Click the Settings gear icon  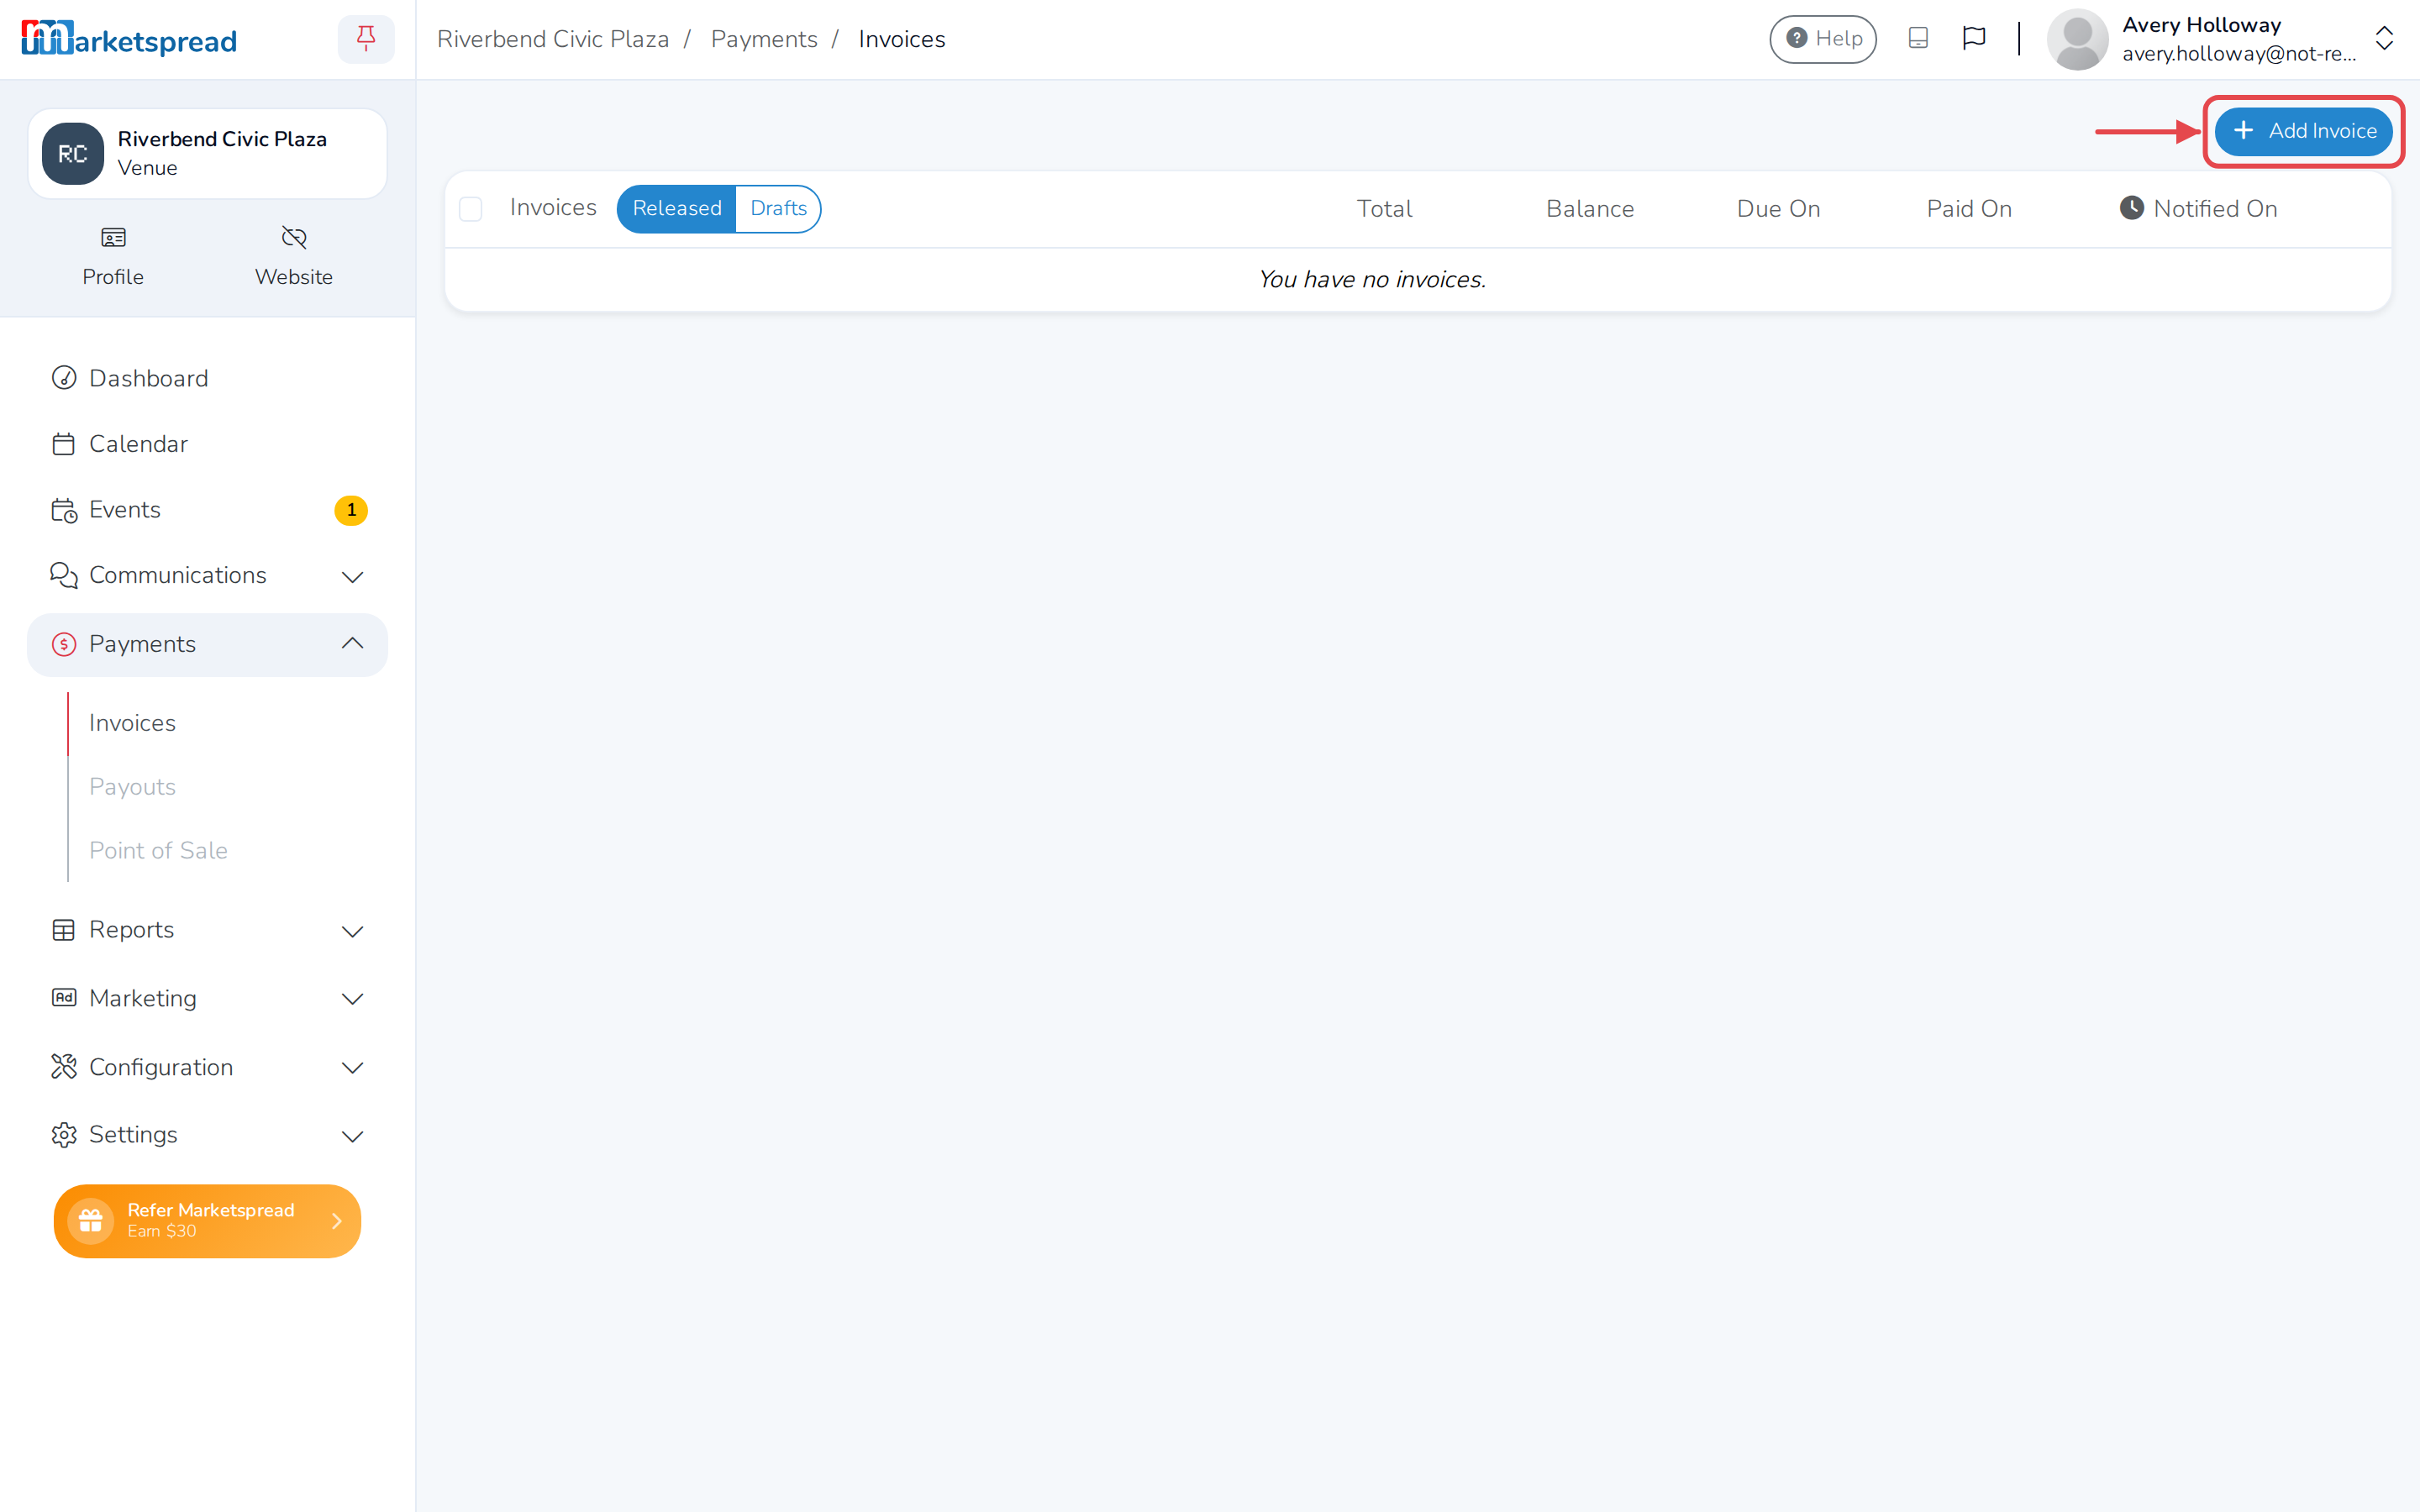64,1135
